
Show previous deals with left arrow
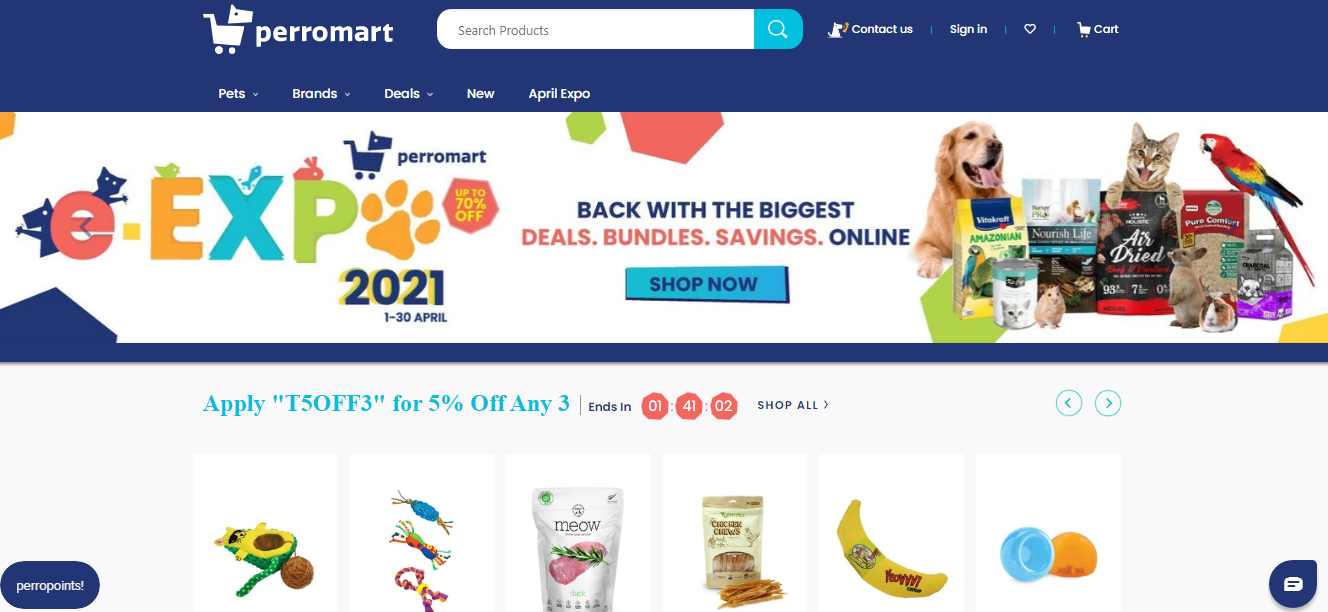1069,403
